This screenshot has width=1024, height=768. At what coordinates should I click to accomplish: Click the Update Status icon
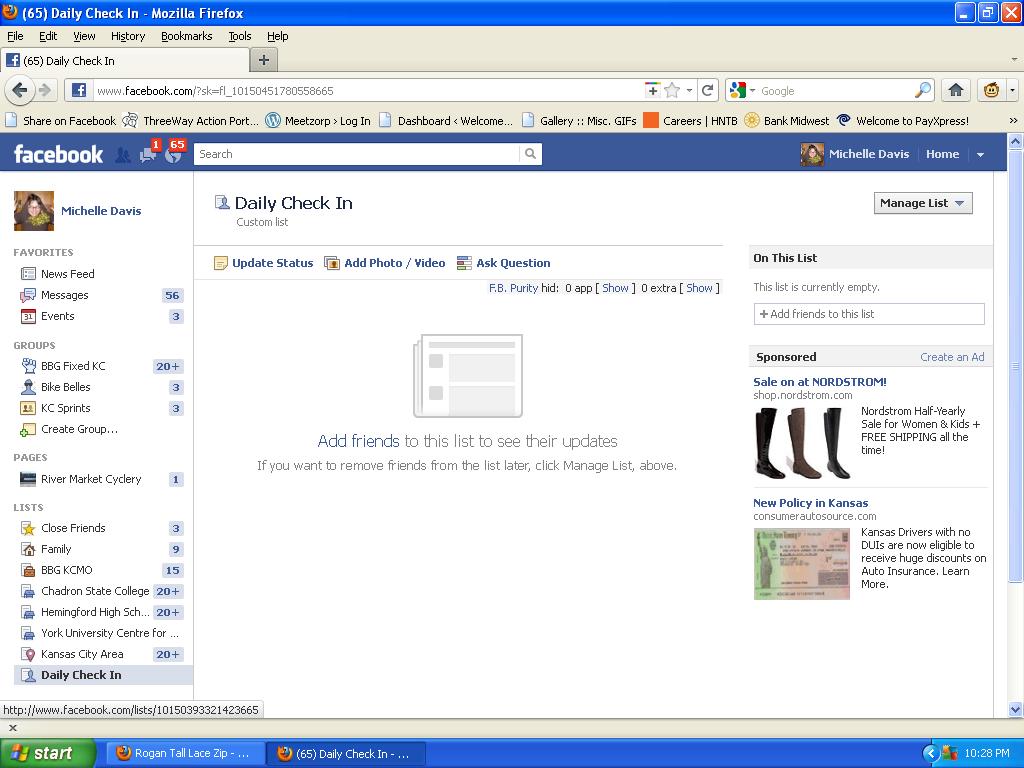(221, 263)
